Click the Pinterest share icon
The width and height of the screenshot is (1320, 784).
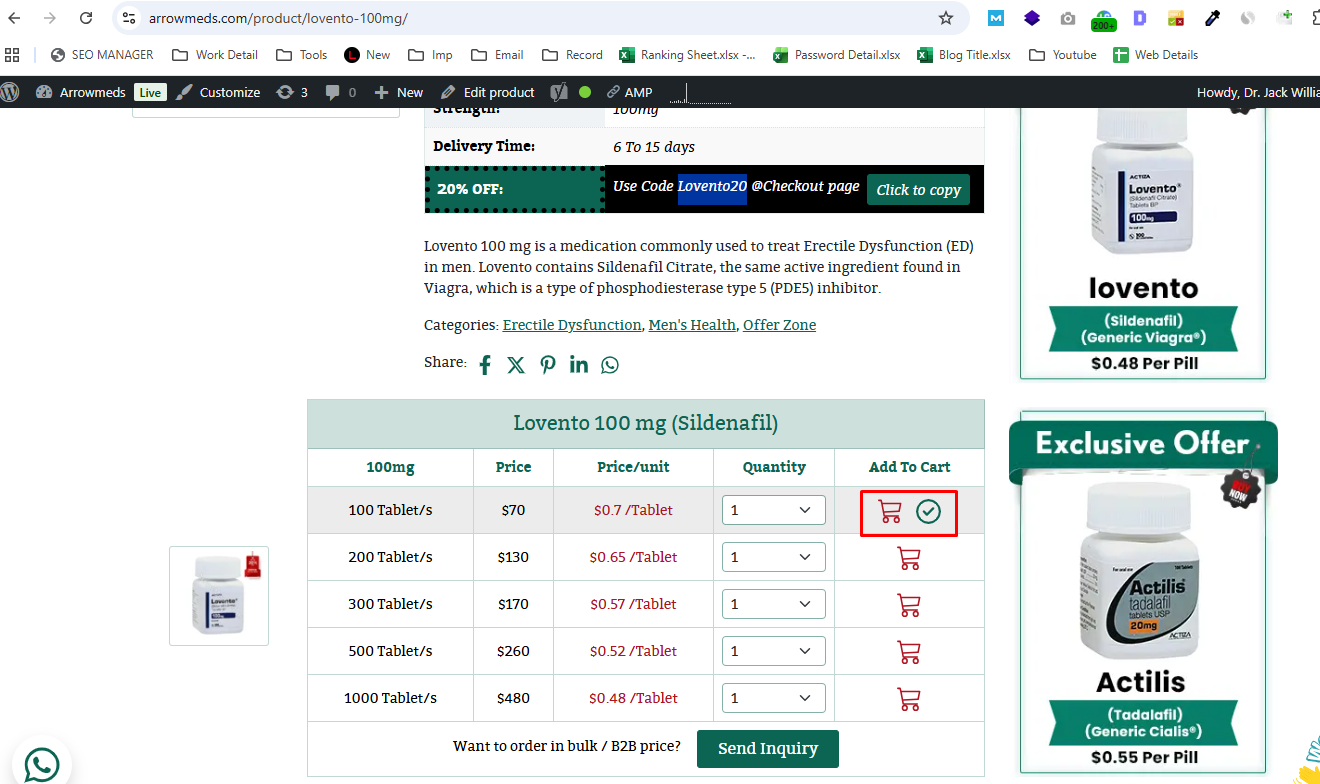point(548,365)
